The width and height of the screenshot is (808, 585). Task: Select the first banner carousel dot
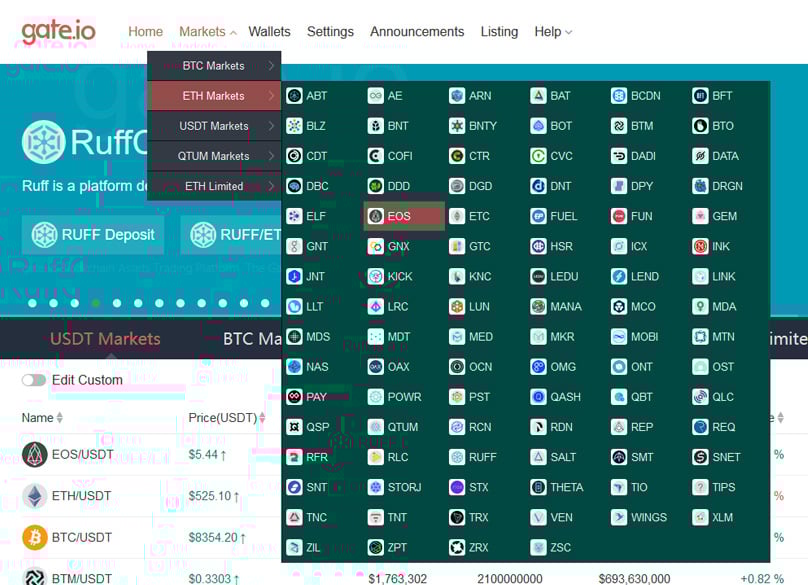coord(32,303)
